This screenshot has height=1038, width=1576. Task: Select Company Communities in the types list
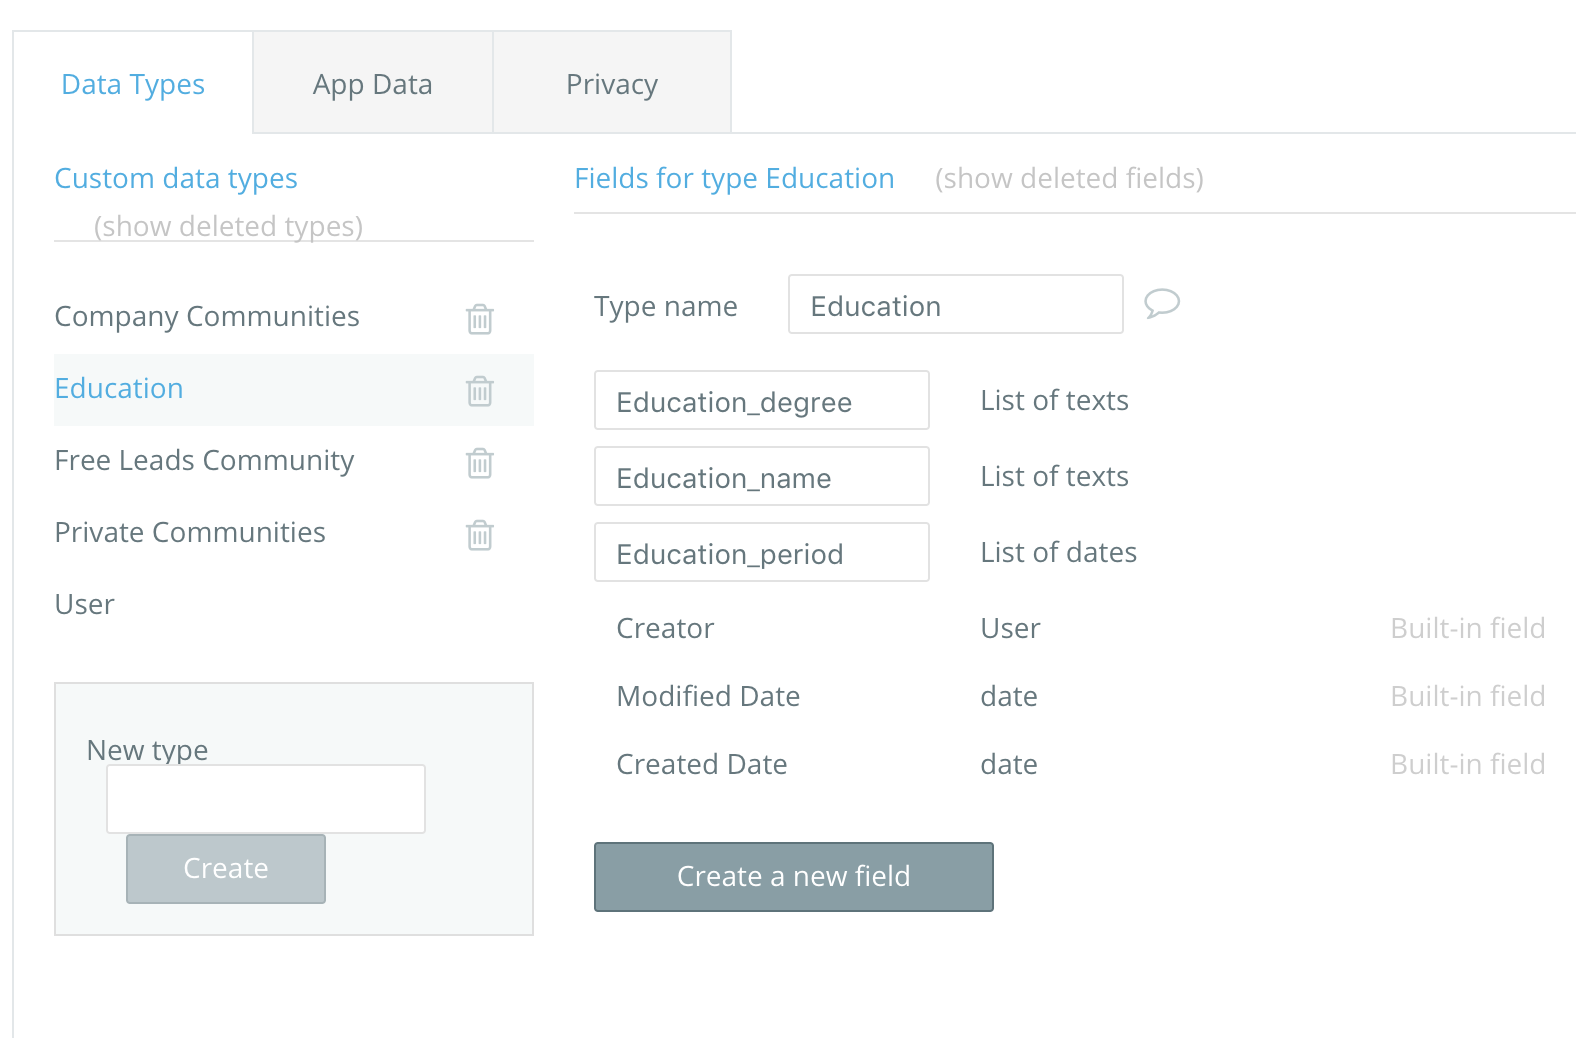(207, 316)
